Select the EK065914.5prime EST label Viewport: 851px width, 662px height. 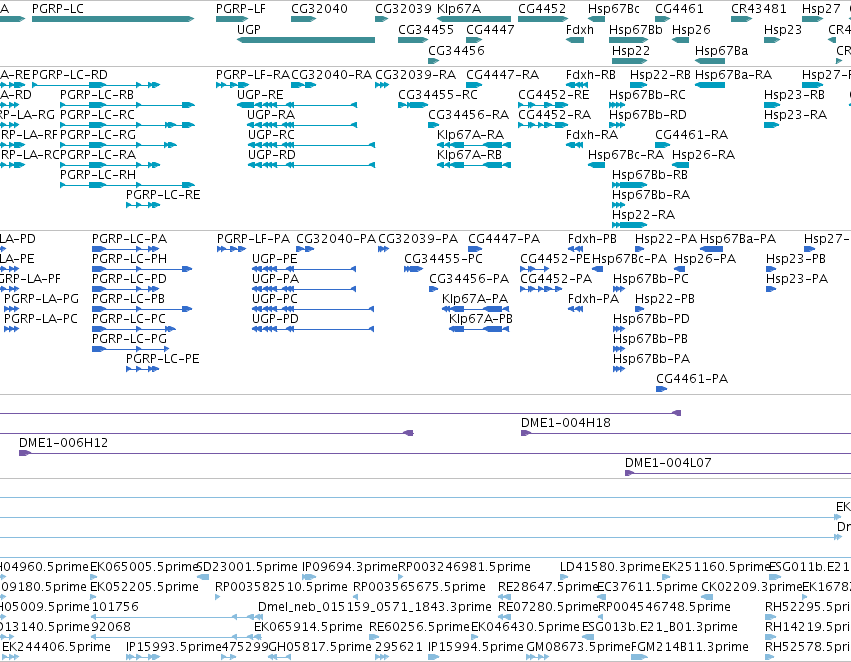tap(308, 627)
